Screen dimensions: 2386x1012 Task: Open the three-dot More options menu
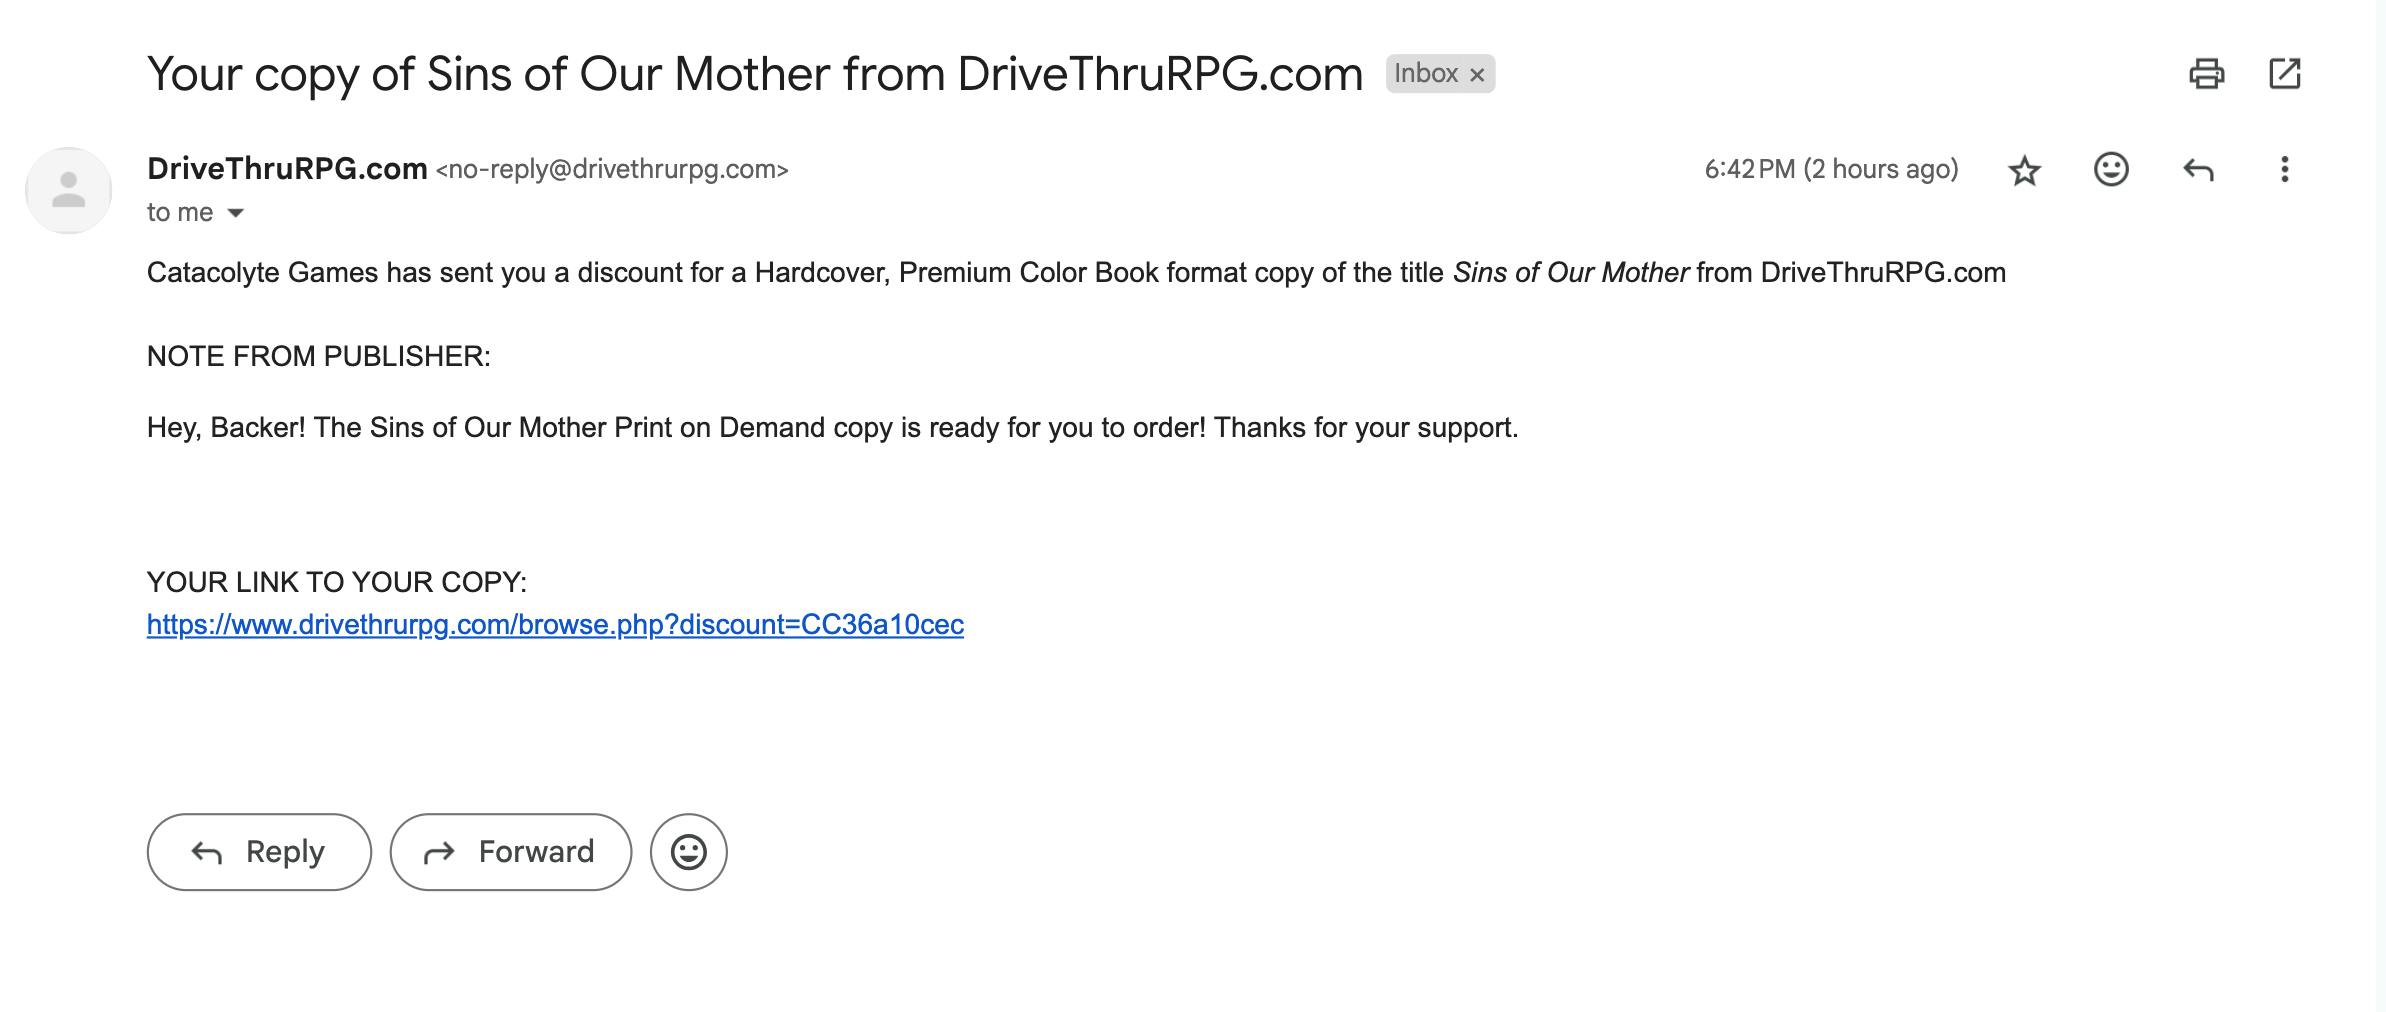(2284, 169)
